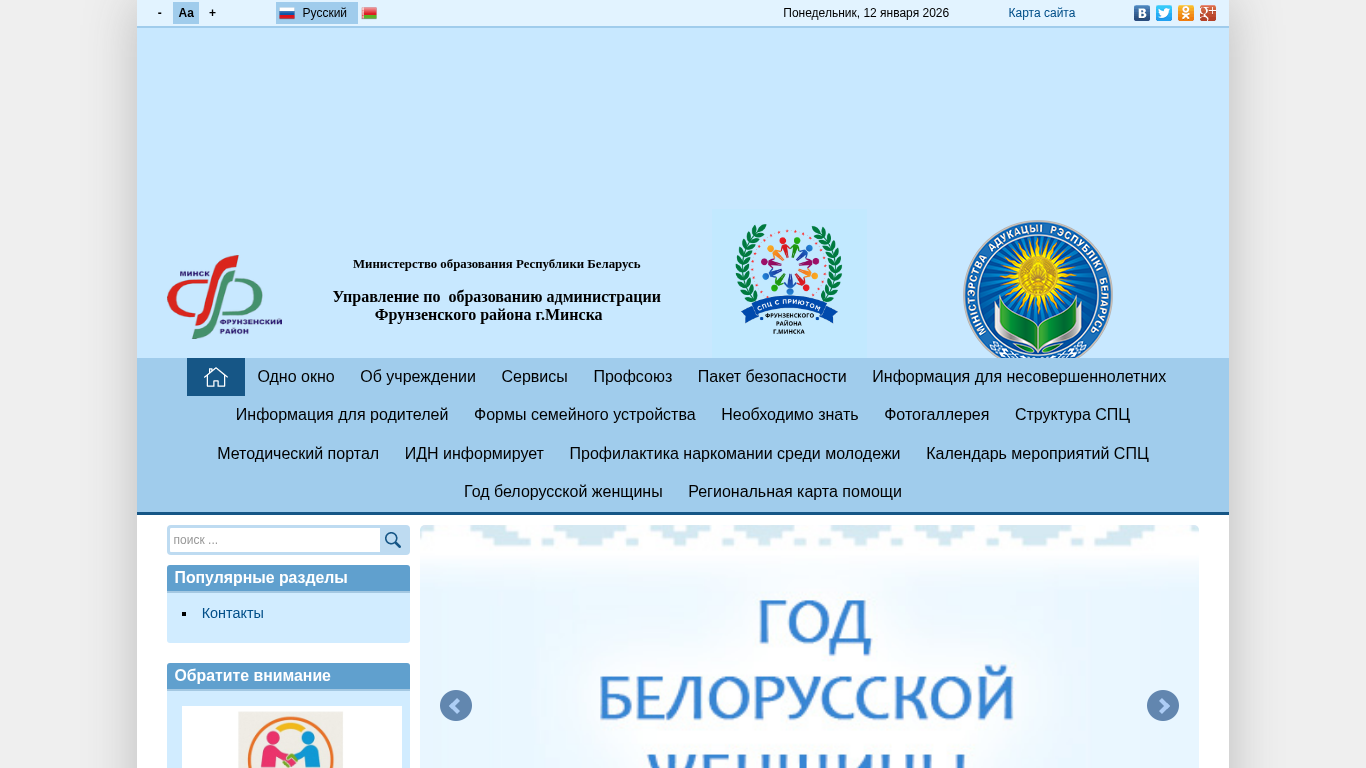Open the Об учреждении menu item
Image resolution: width=1366 pixels, height=768 pixels.
pos(418,377)
